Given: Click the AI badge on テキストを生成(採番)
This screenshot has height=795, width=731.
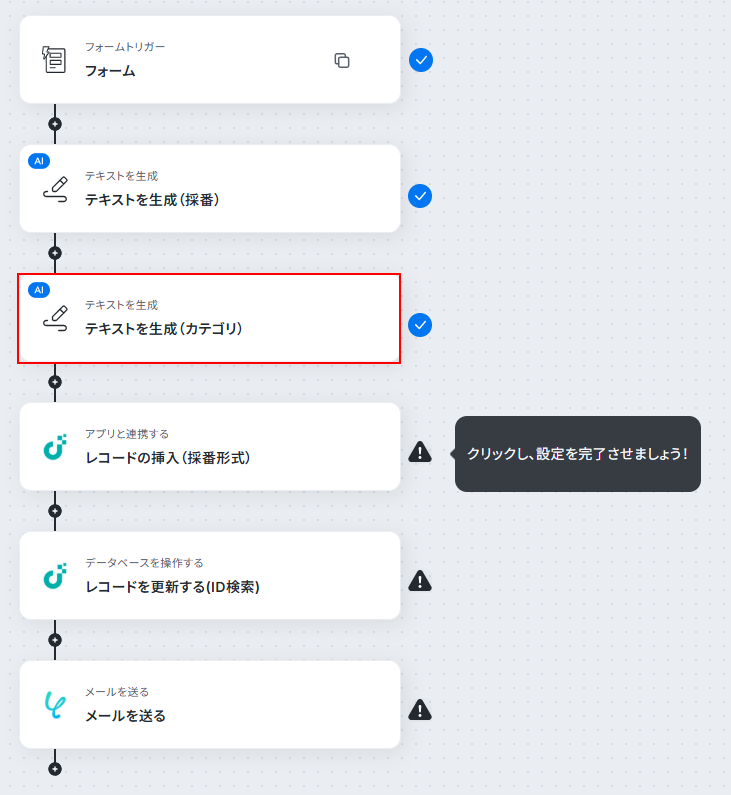Looking at the screenshot, I should (x=39, y=161).
